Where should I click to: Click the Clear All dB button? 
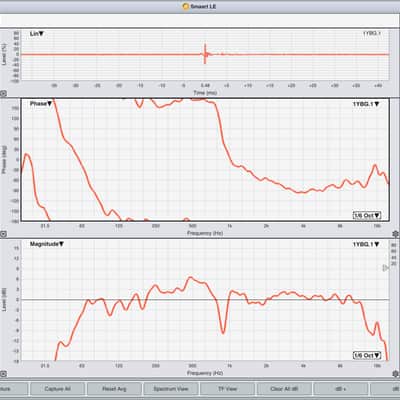(284, 389)
